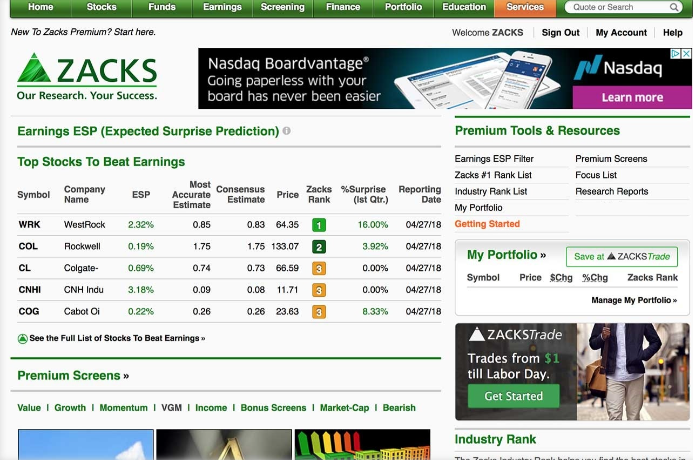Open My Portfolio in Premium Tools list
The width and height of the screenshot is (693, 460).
478,208
